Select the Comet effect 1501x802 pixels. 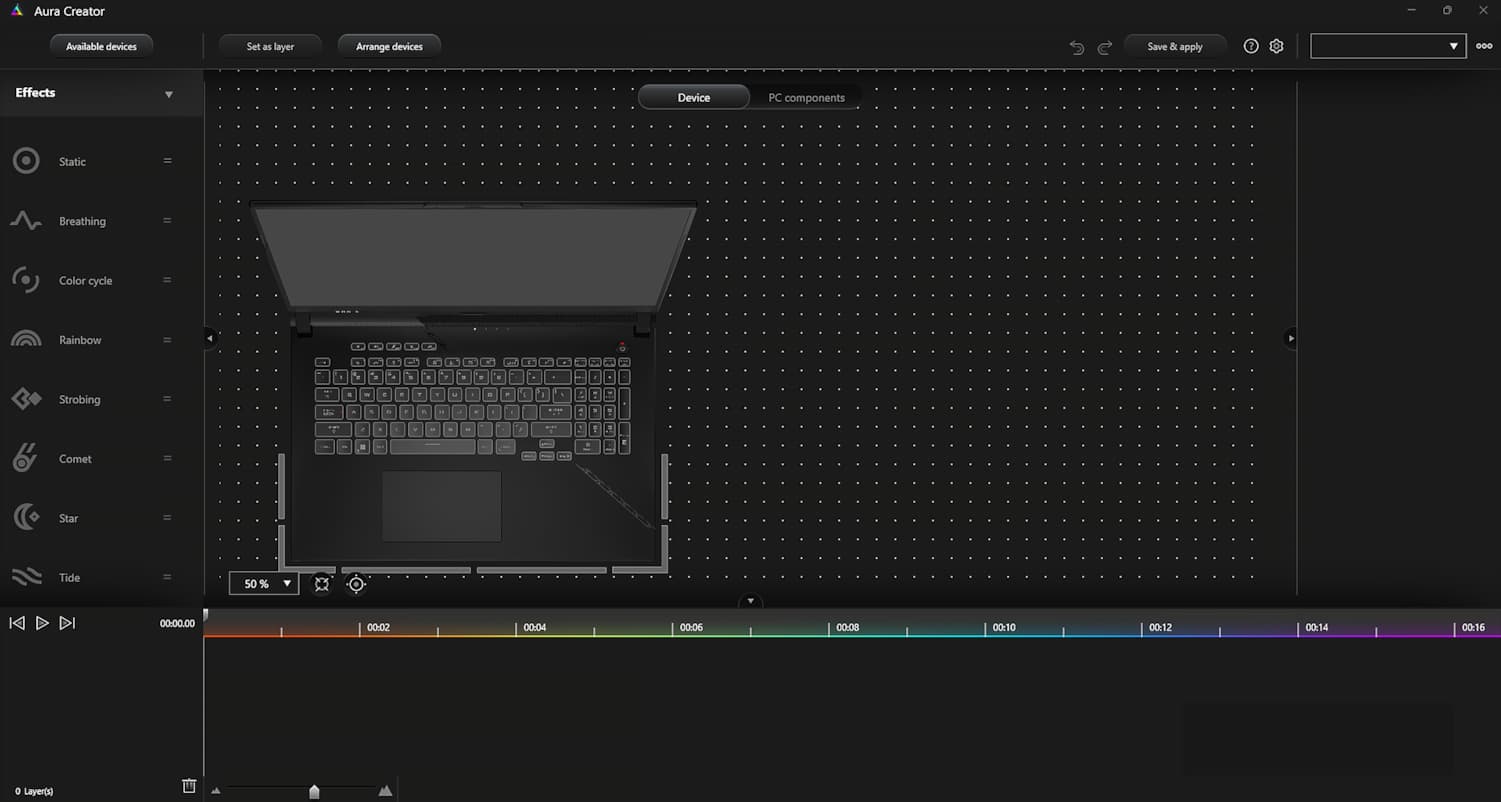tap(75, 458)
